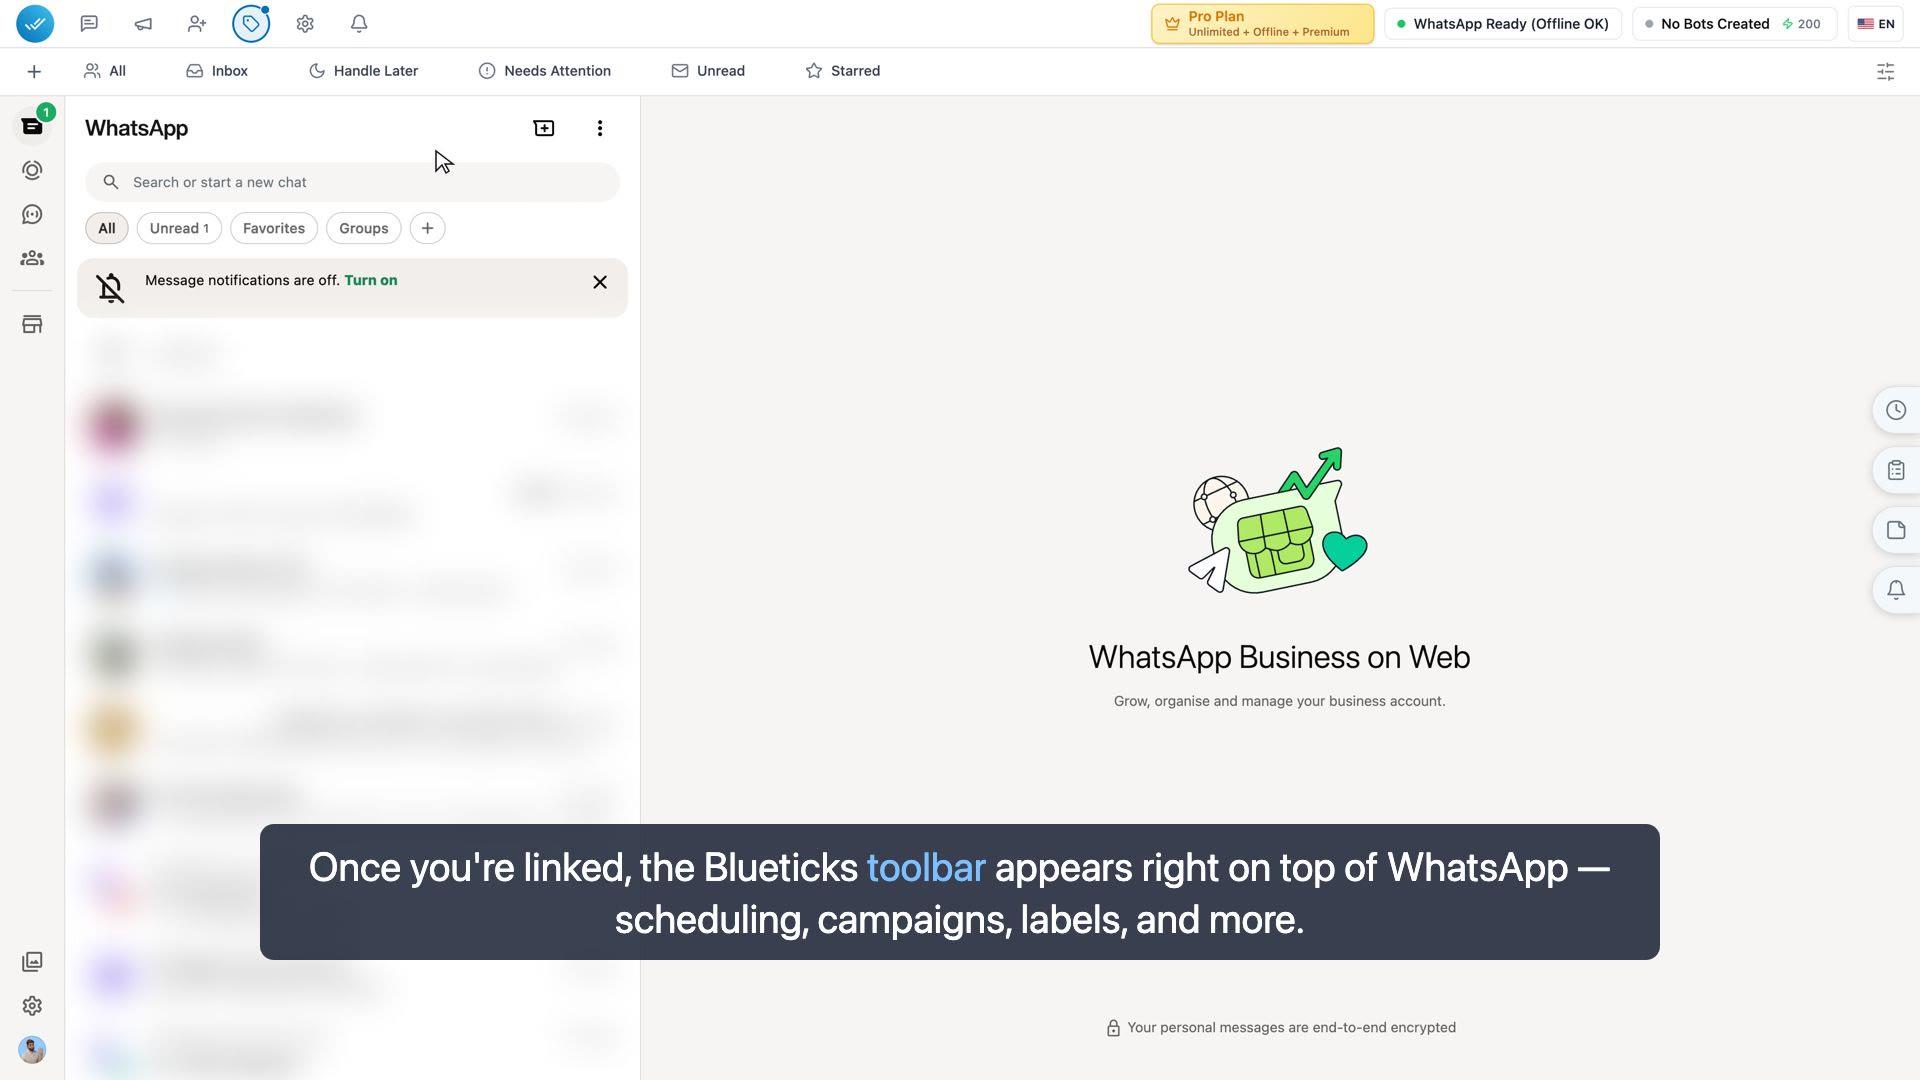Click the Pro Plan badge

[x=1262, y=24]
